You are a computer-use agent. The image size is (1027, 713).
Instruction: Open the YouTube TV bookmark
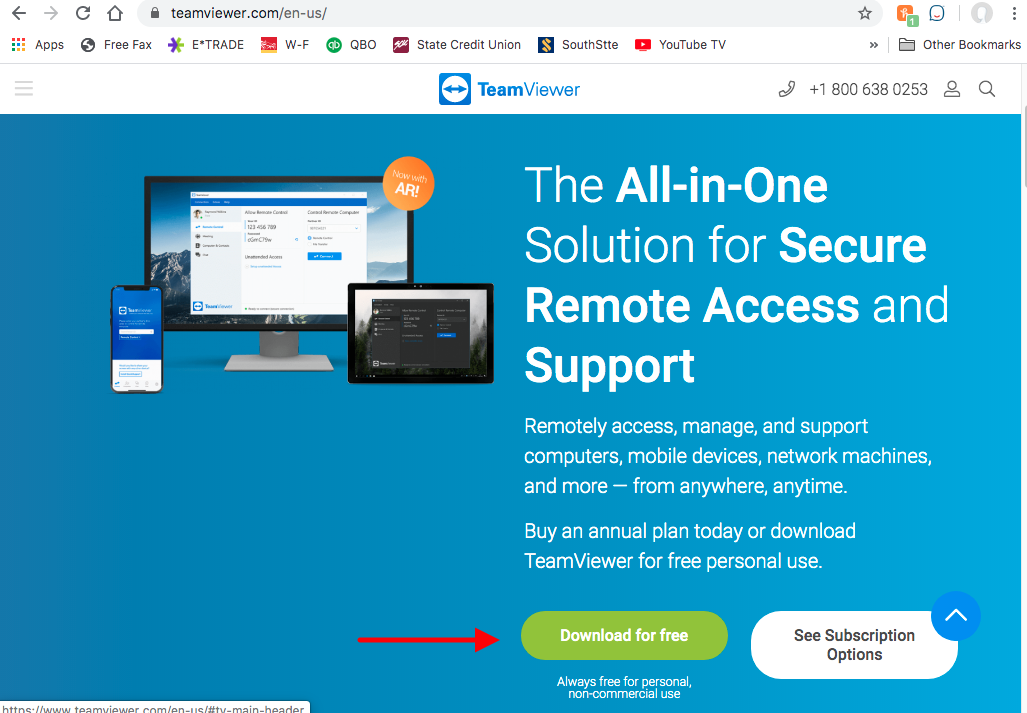click(681, 45)
